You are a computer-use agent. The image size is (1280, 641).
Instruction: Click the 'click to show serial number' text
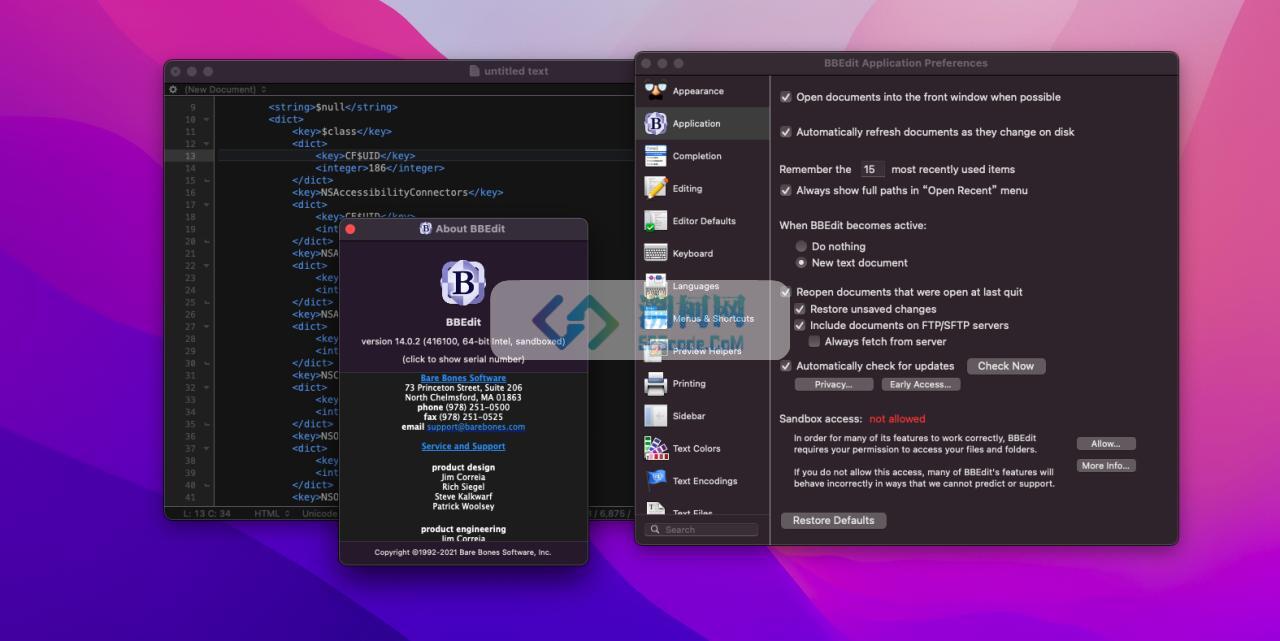coord(463,359)
